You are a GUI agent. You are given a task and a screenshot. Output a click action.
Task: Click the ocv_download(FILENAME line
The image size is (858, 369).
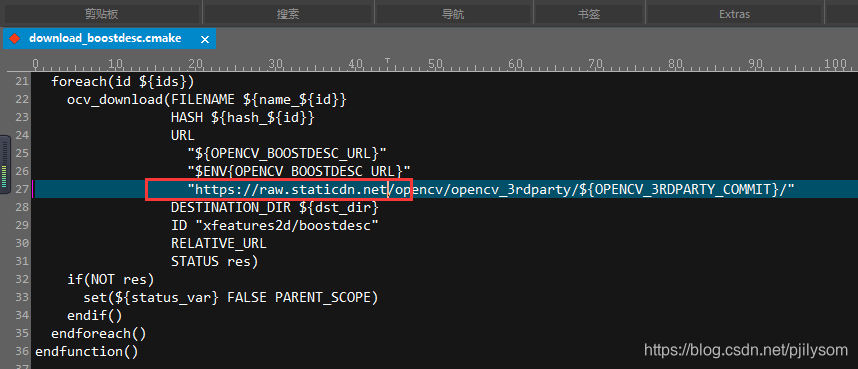(x=207, y=100)
